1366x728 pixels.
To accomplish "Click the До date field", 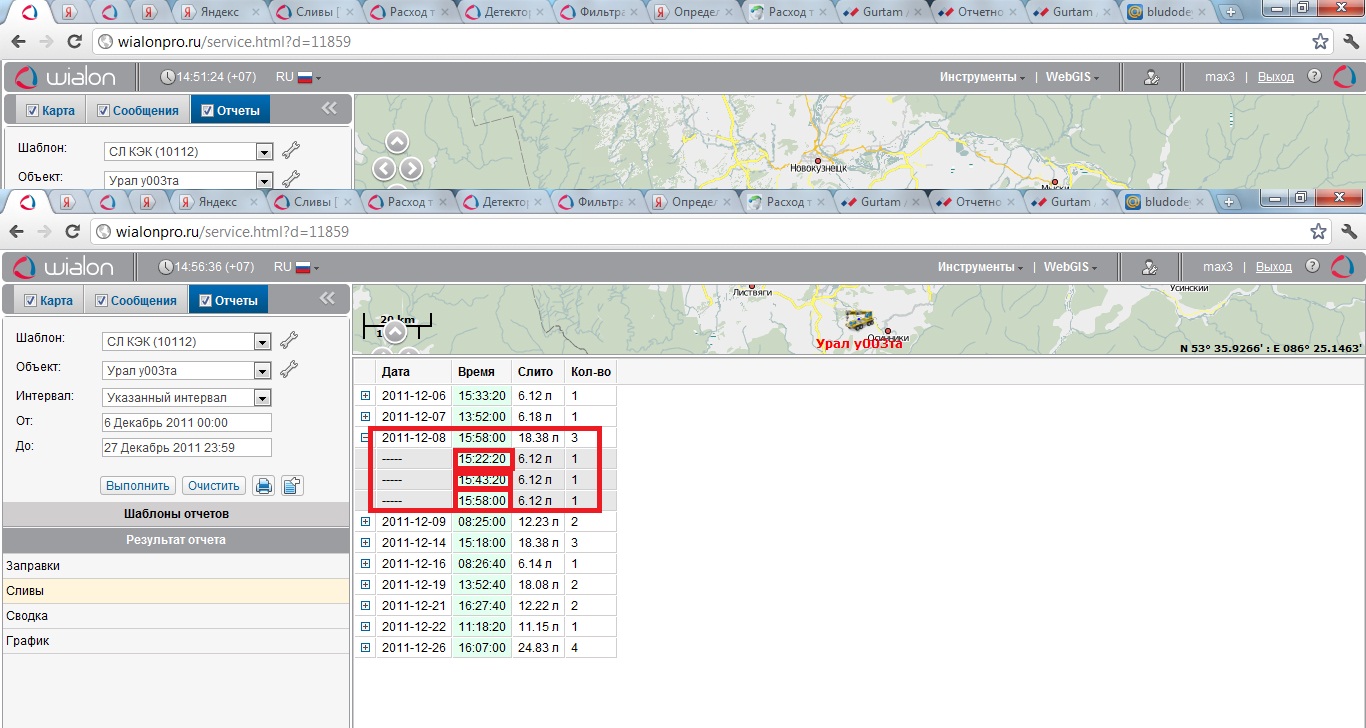I will (187, 447).
